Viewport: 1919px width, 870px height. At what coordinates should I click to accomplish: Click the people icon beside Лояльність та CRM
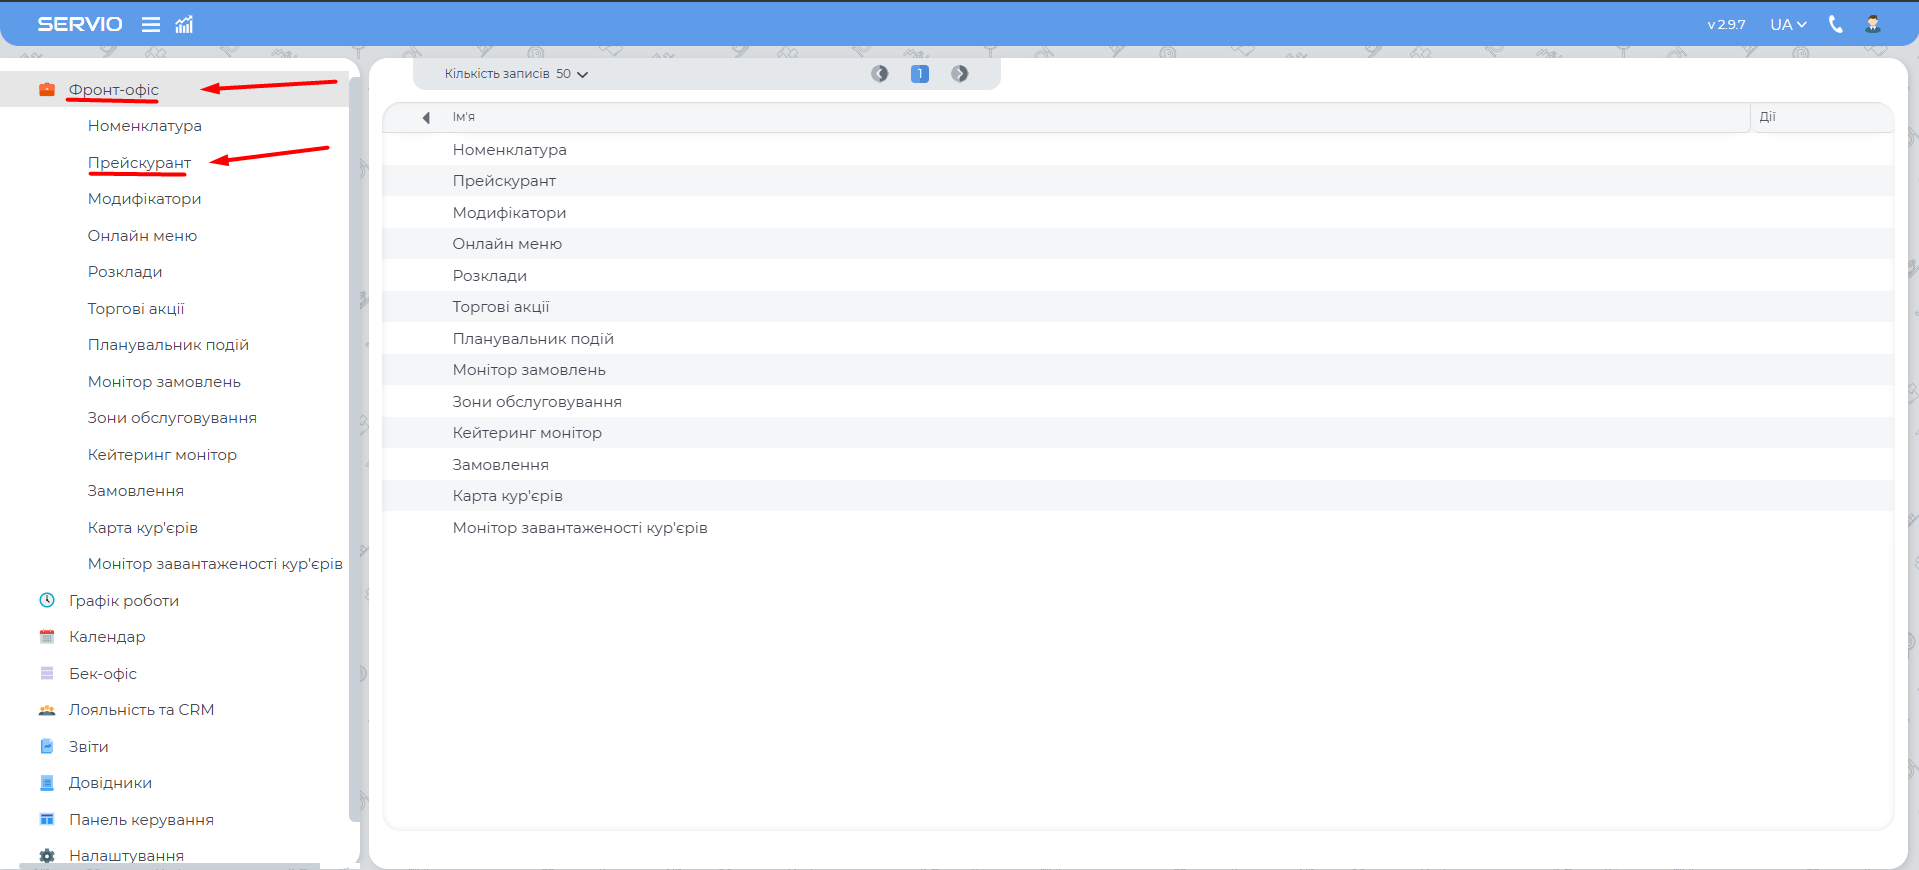47,710
